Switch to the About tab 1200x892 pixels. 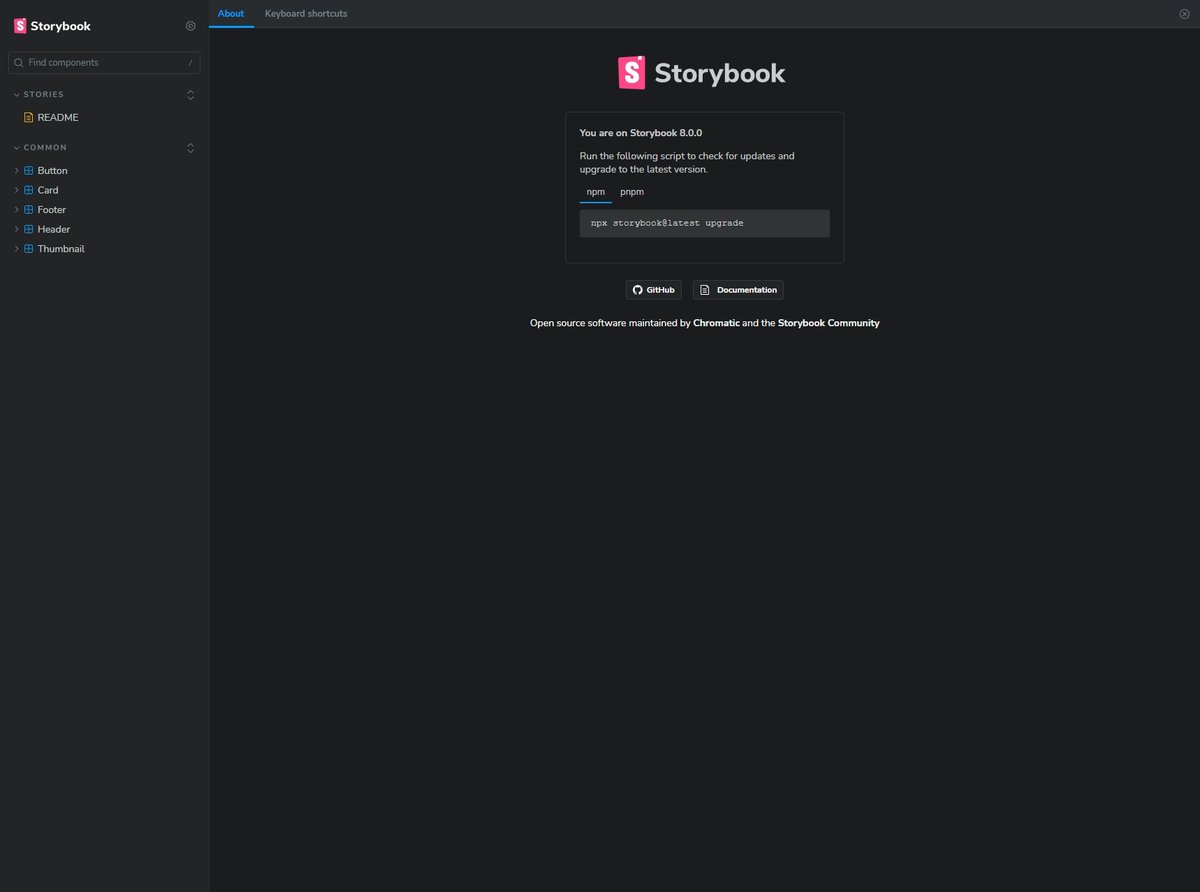tap(231, 14)
